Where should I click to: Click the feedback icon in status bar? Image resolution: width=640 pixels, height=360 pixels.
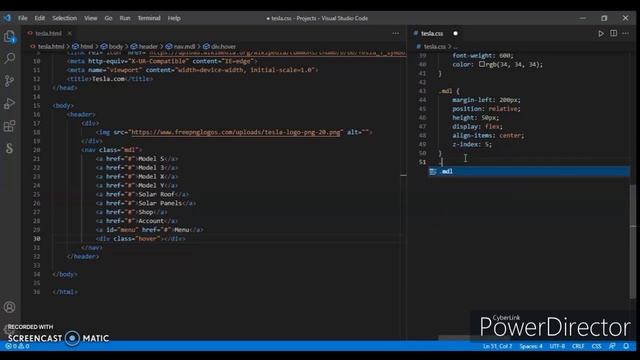tap(612, 346)
